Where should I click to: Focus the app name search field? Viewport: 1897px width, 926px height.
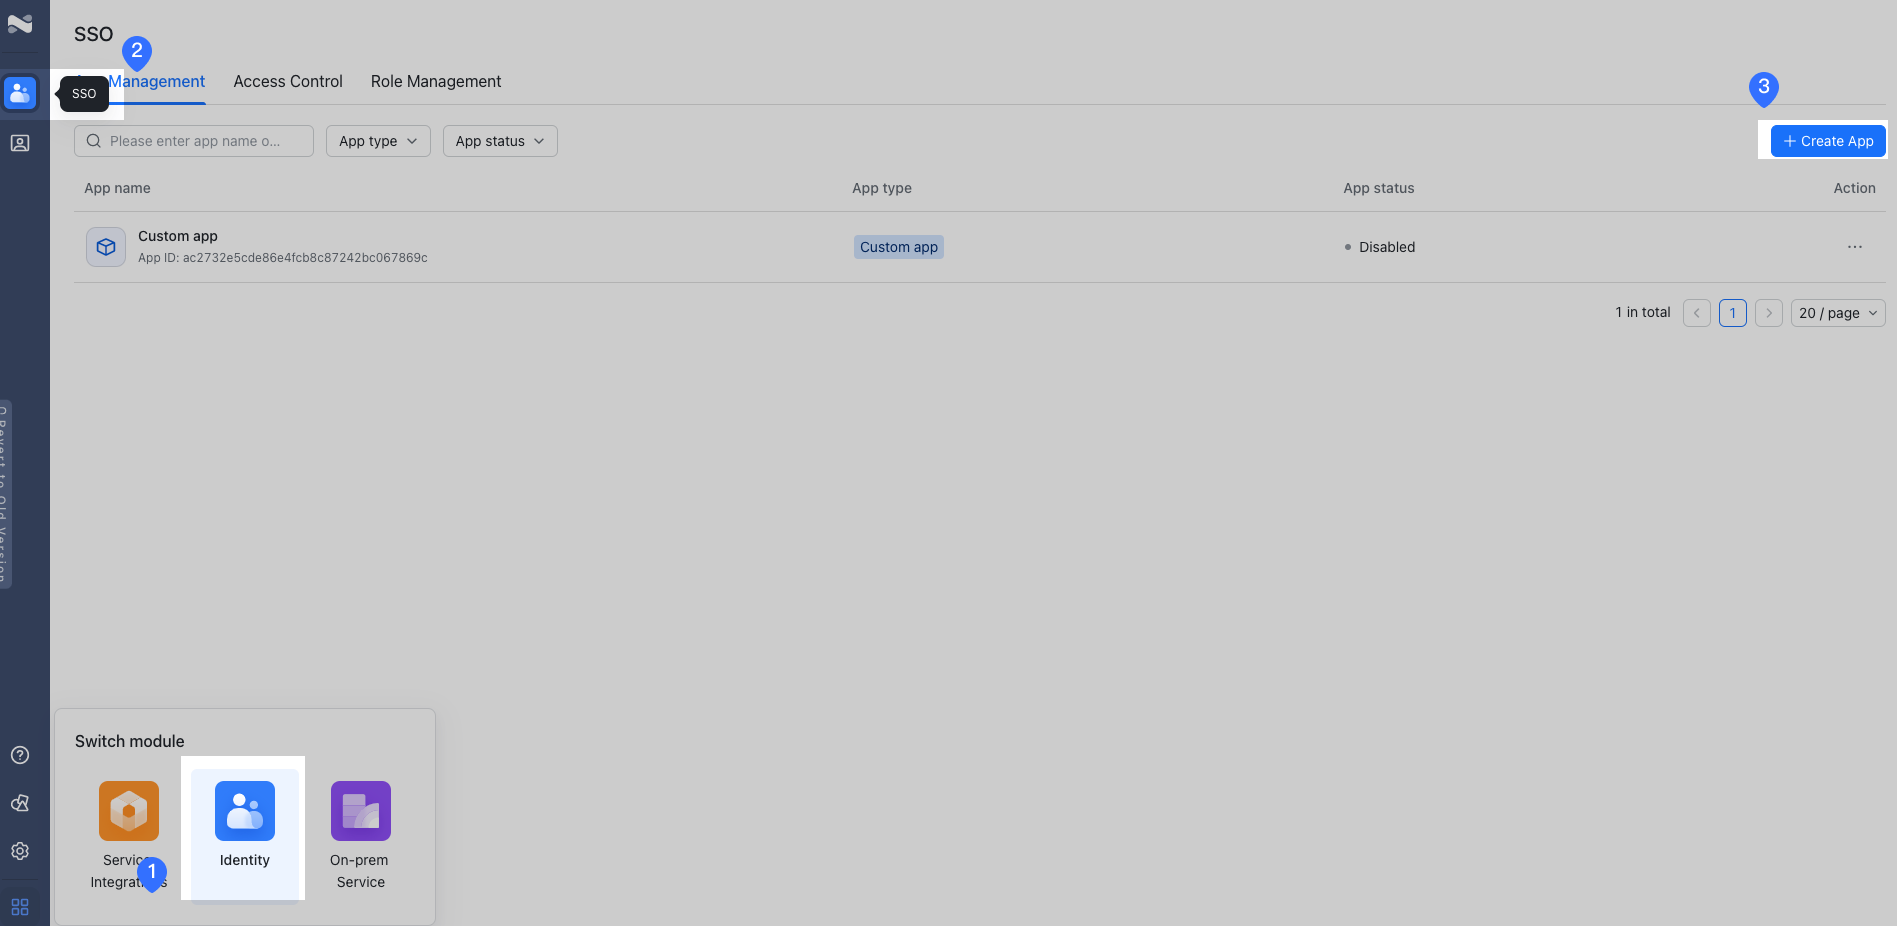tap(194, 141)
